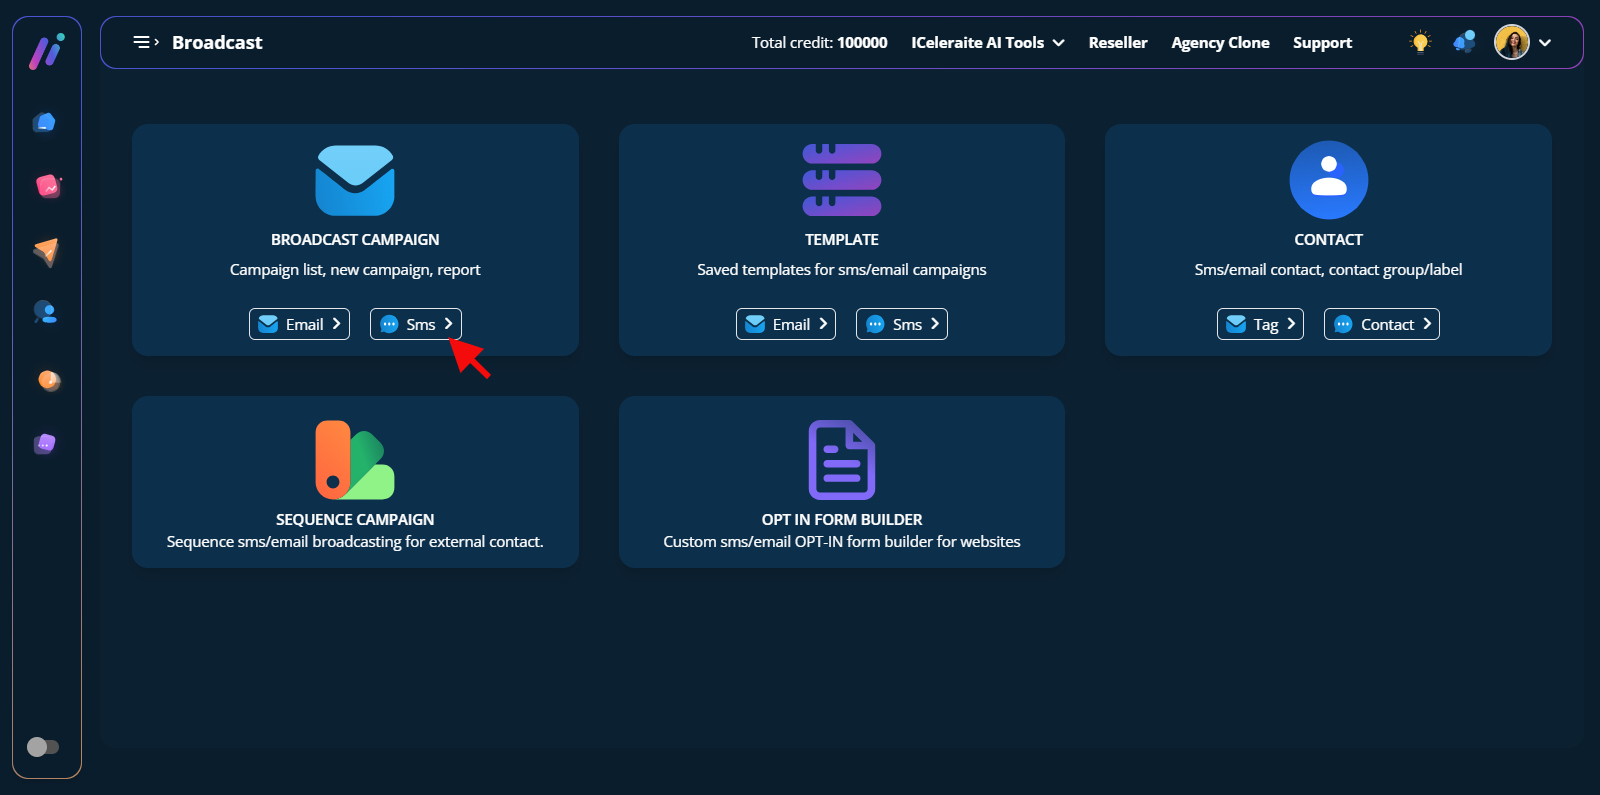Screen dimensions: 1600x795
Task: Open the Reseller menu item
Action: [x=1117, y=42]
